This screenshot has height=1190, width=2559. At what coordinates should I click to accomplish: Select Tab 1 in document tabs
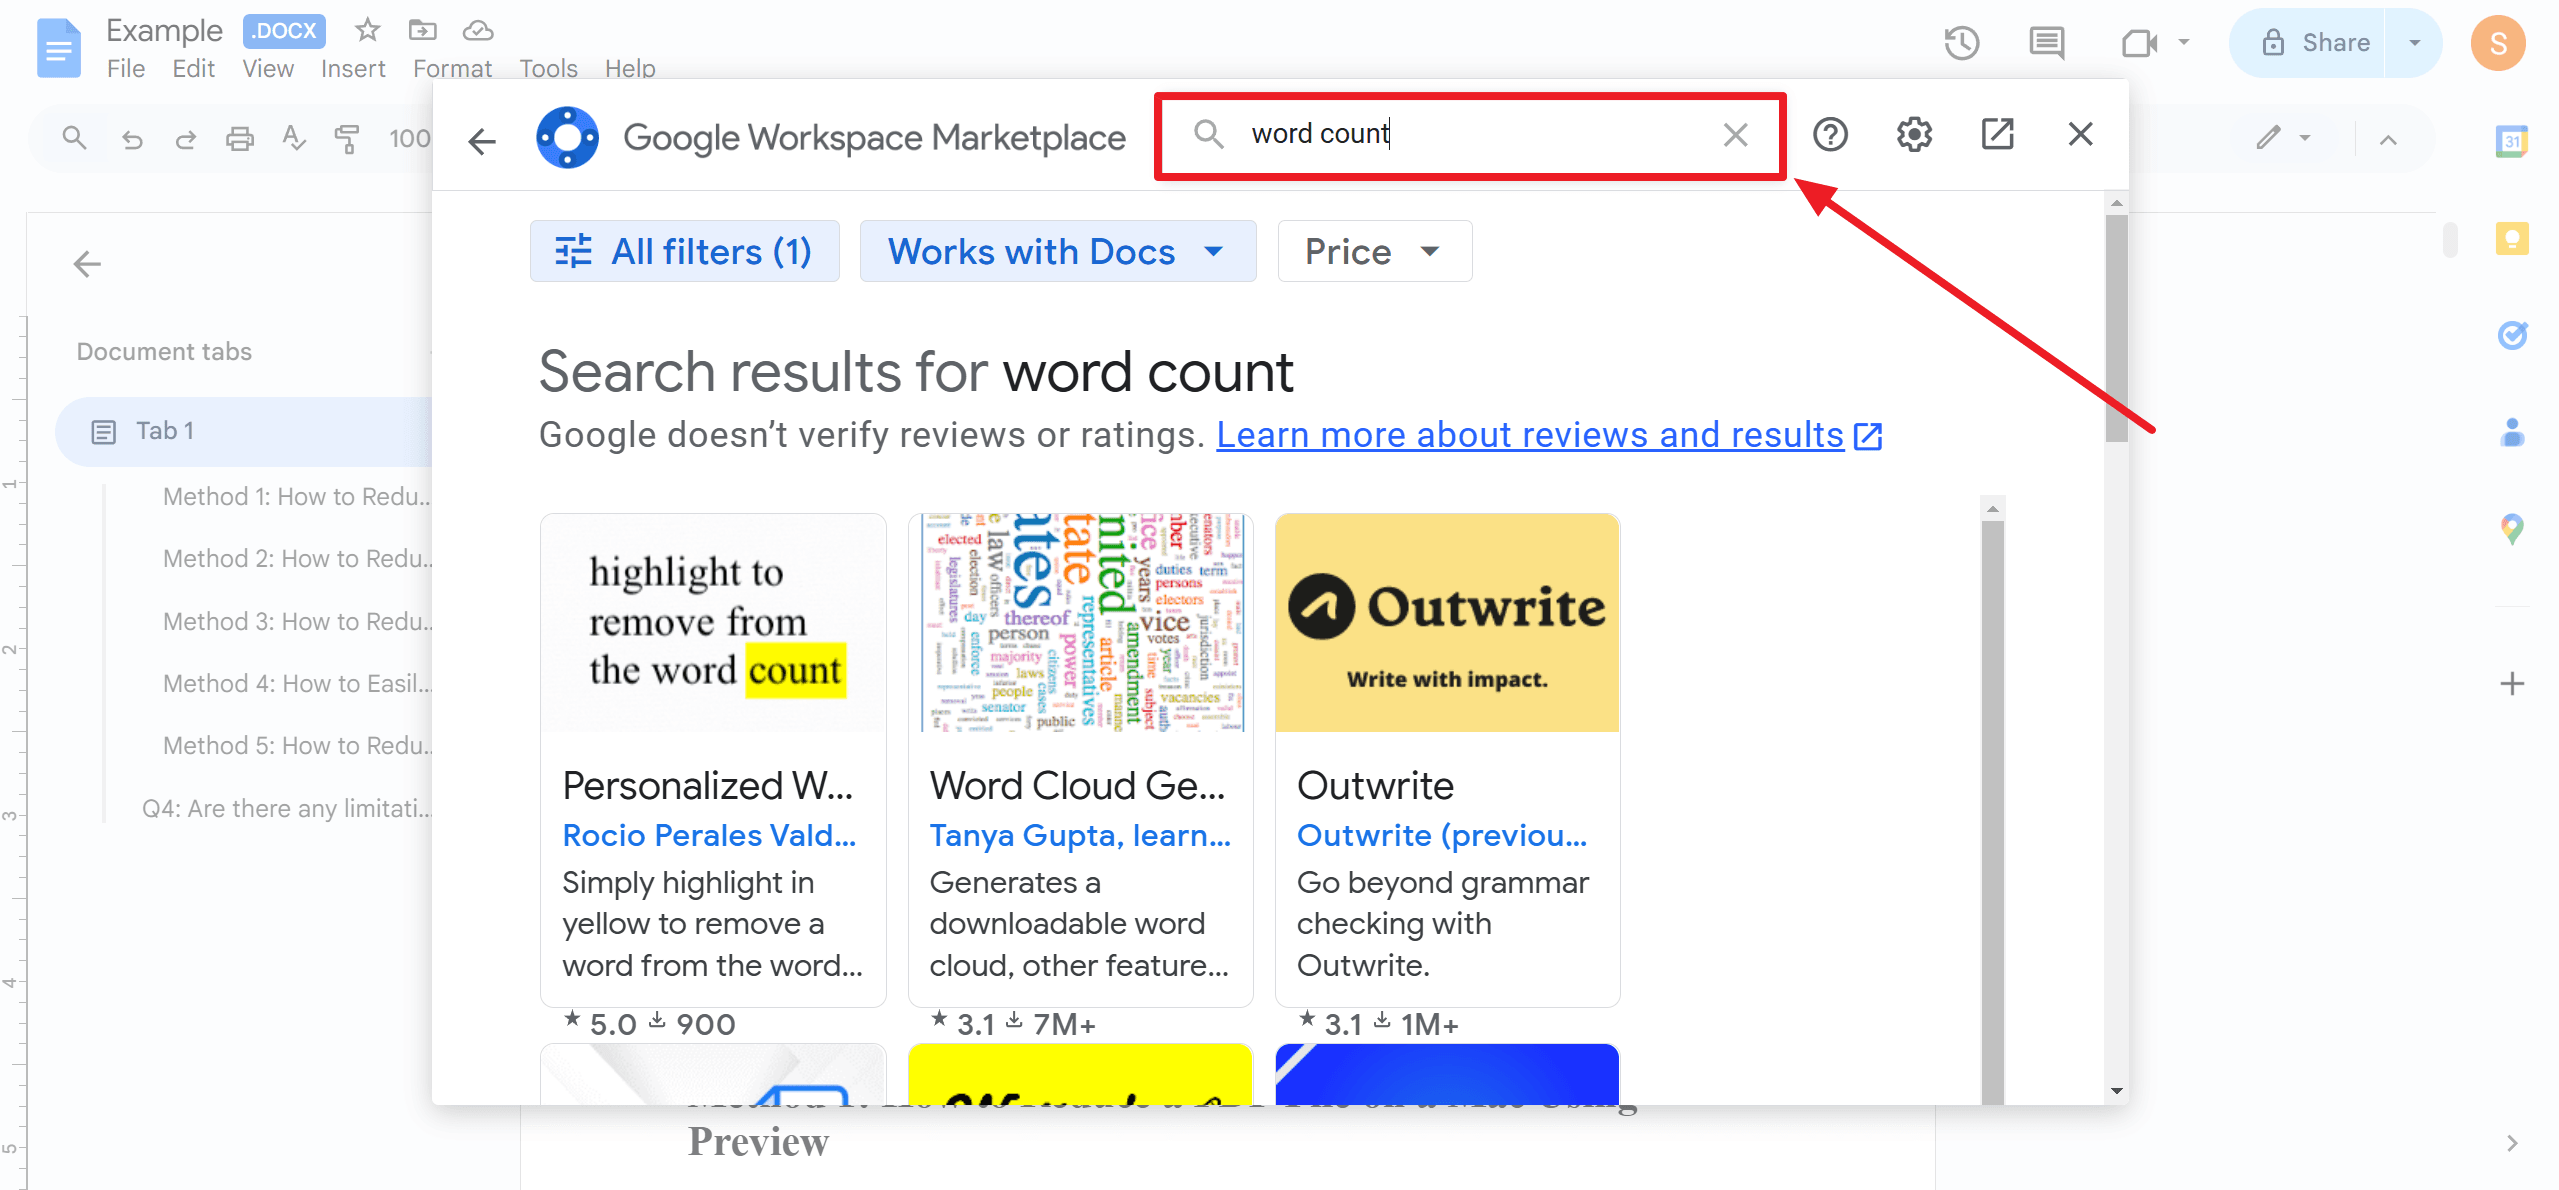tap(245, 431)
